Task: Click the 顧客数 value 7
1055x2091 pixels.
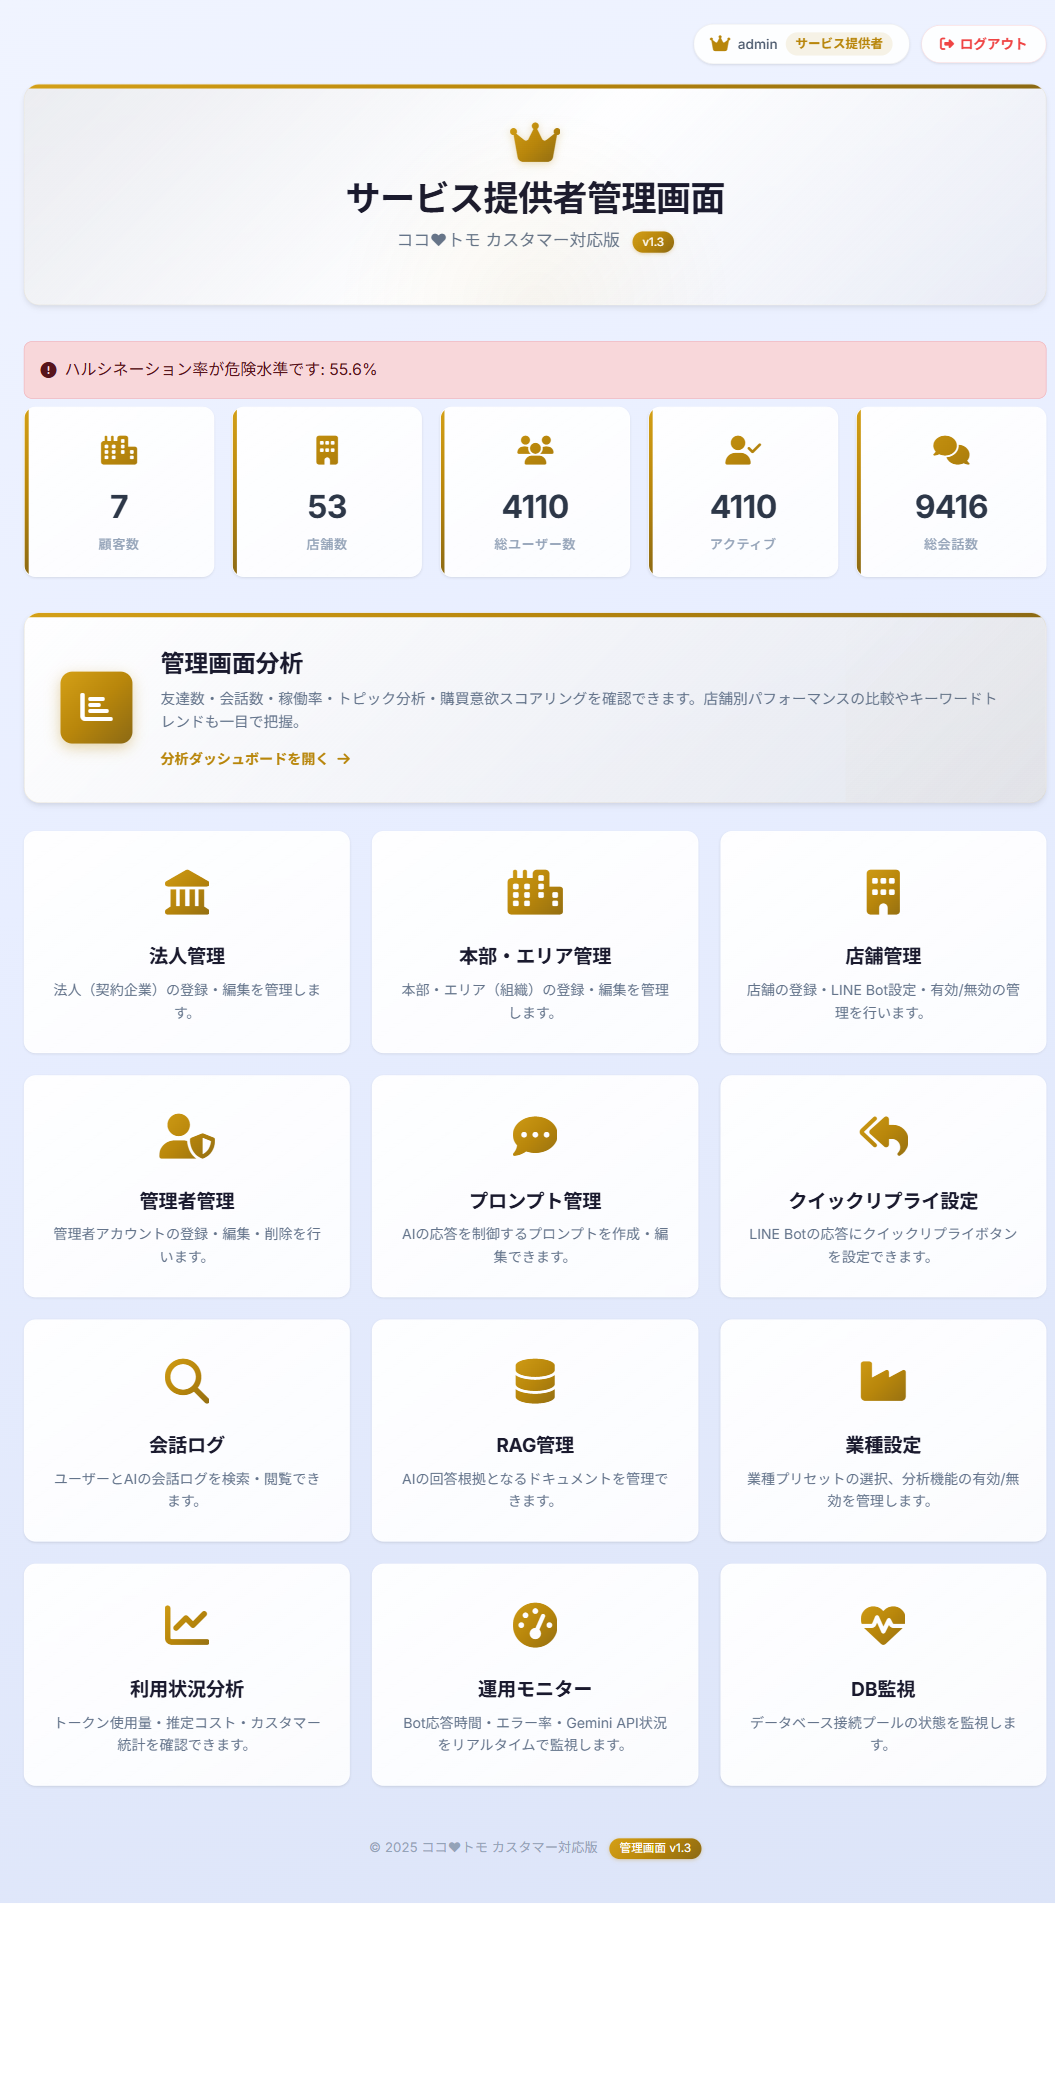Action: click(119, 507)
